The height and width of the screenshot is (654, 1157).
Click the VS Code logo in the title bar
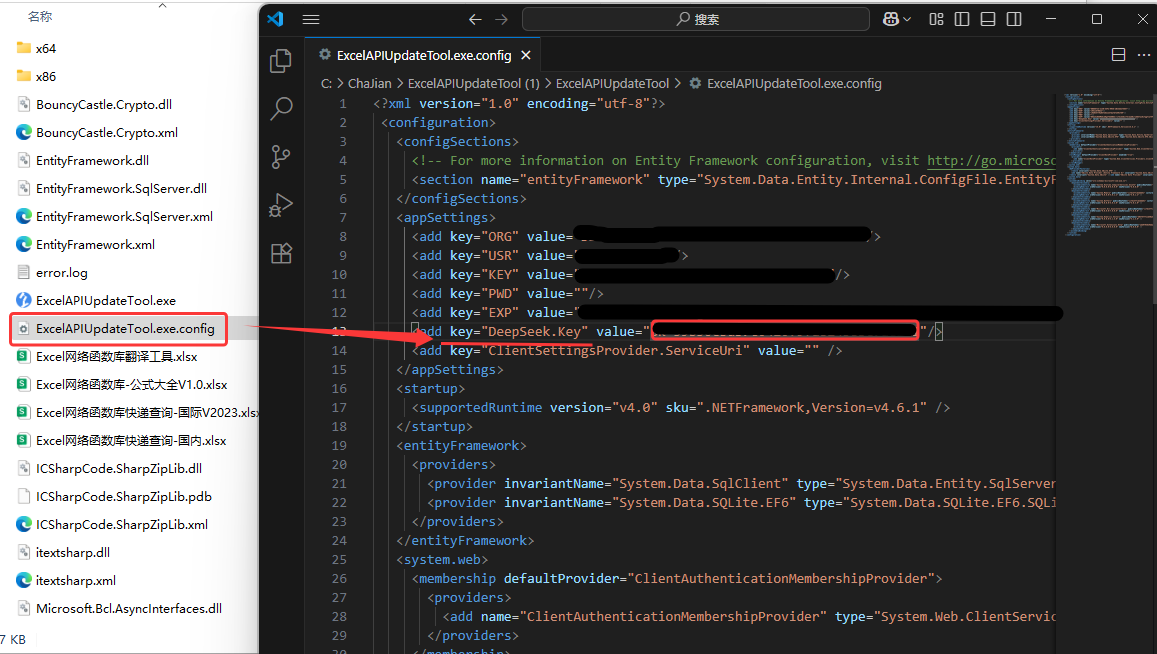(x=276, y=19)
